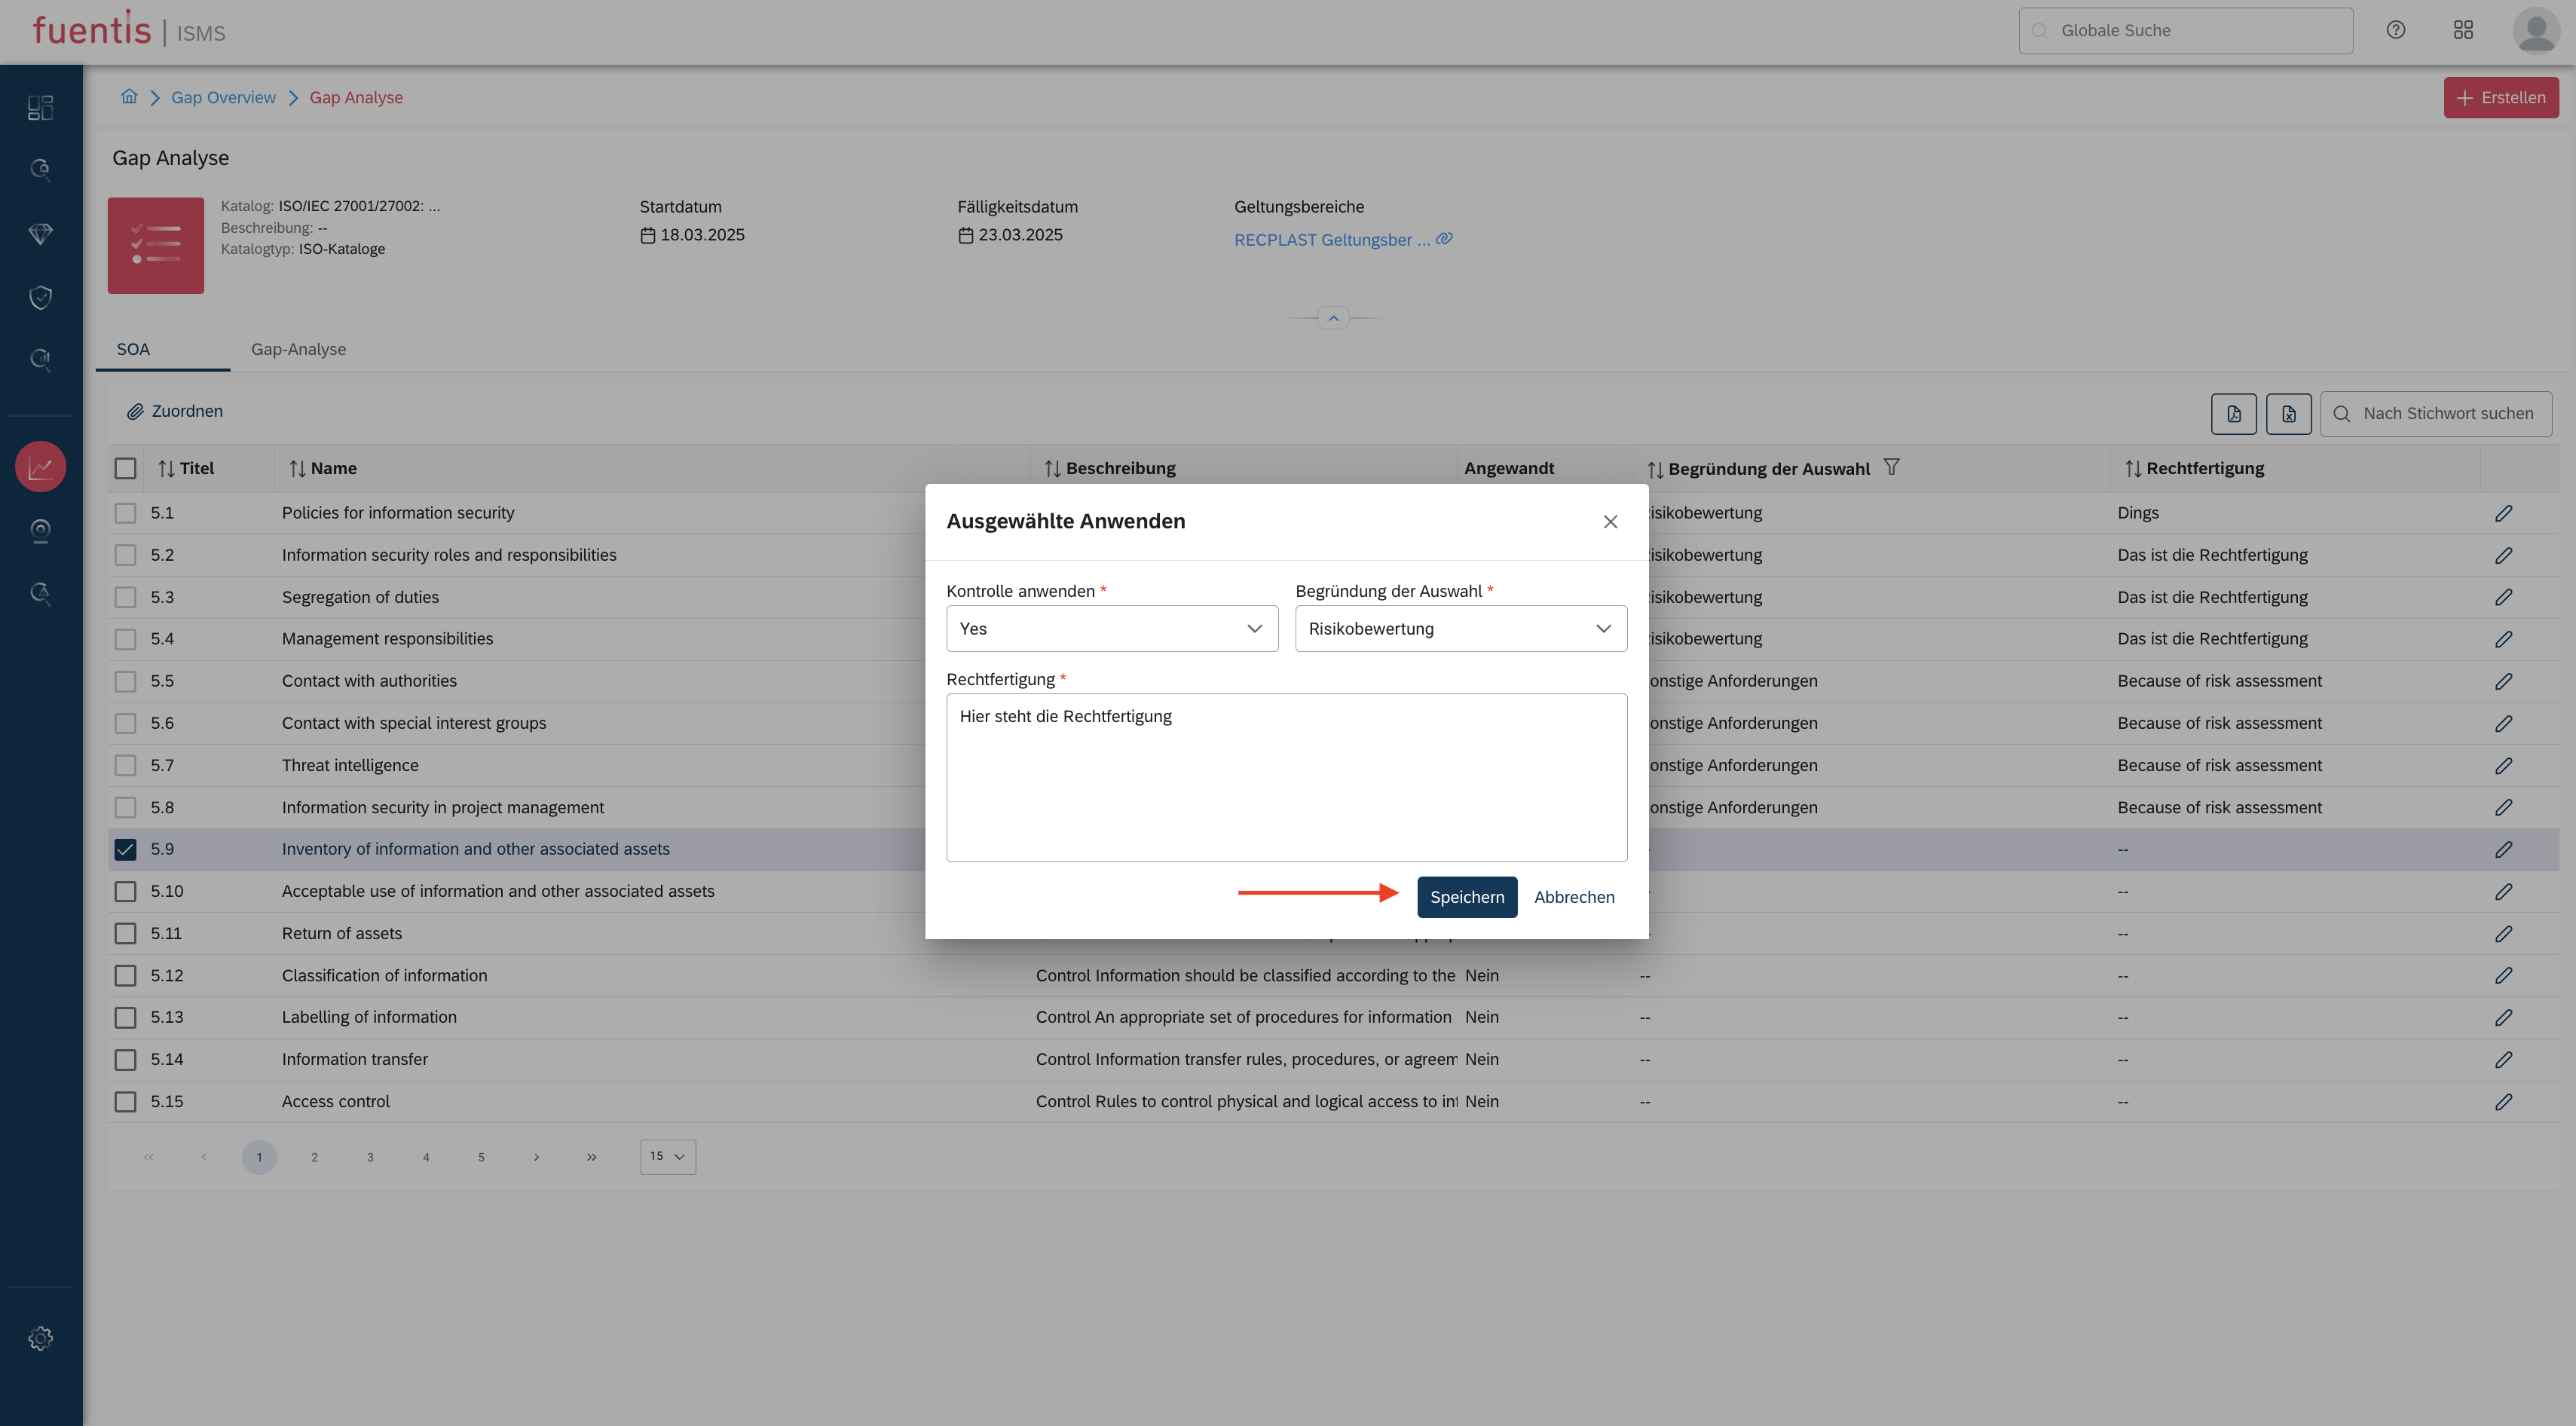This screenshot has height=1426, width=2576.
Task: Click the home breadcrumb icon
Action: (x=129, y=97)
